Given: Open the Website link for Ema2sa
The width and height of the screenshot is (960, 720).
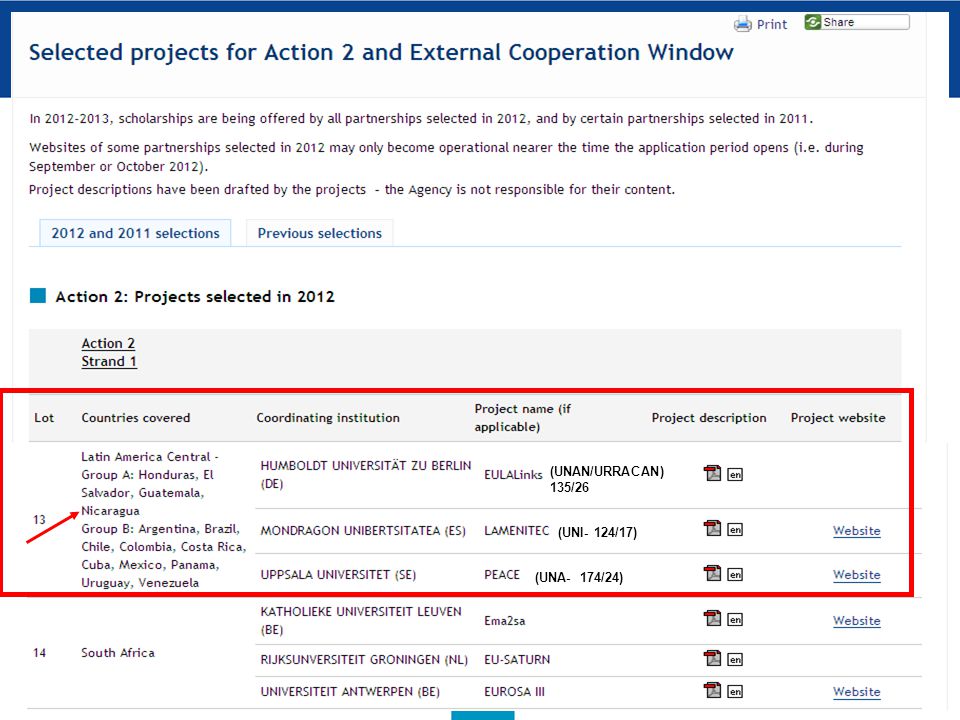Looking at the screenshot, I should (x=857, y=621).
